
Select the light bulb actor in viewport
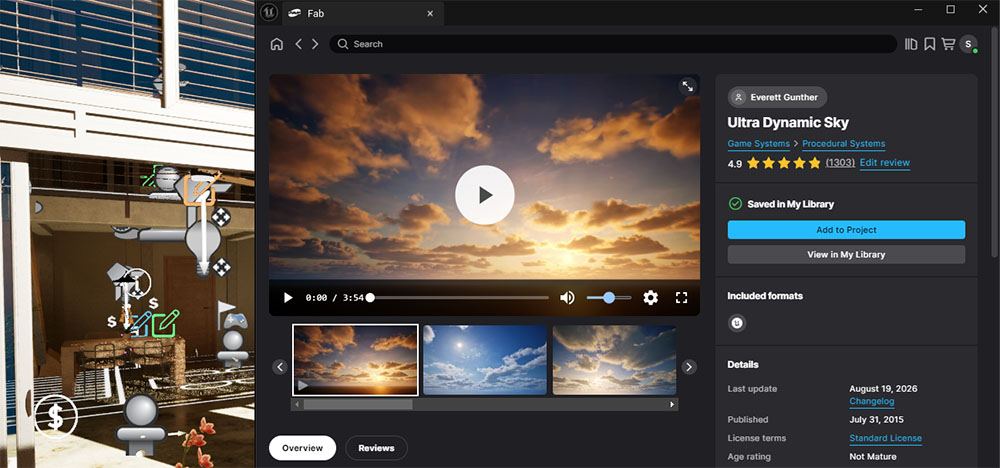pyautogui.click(x=203, y=246)
